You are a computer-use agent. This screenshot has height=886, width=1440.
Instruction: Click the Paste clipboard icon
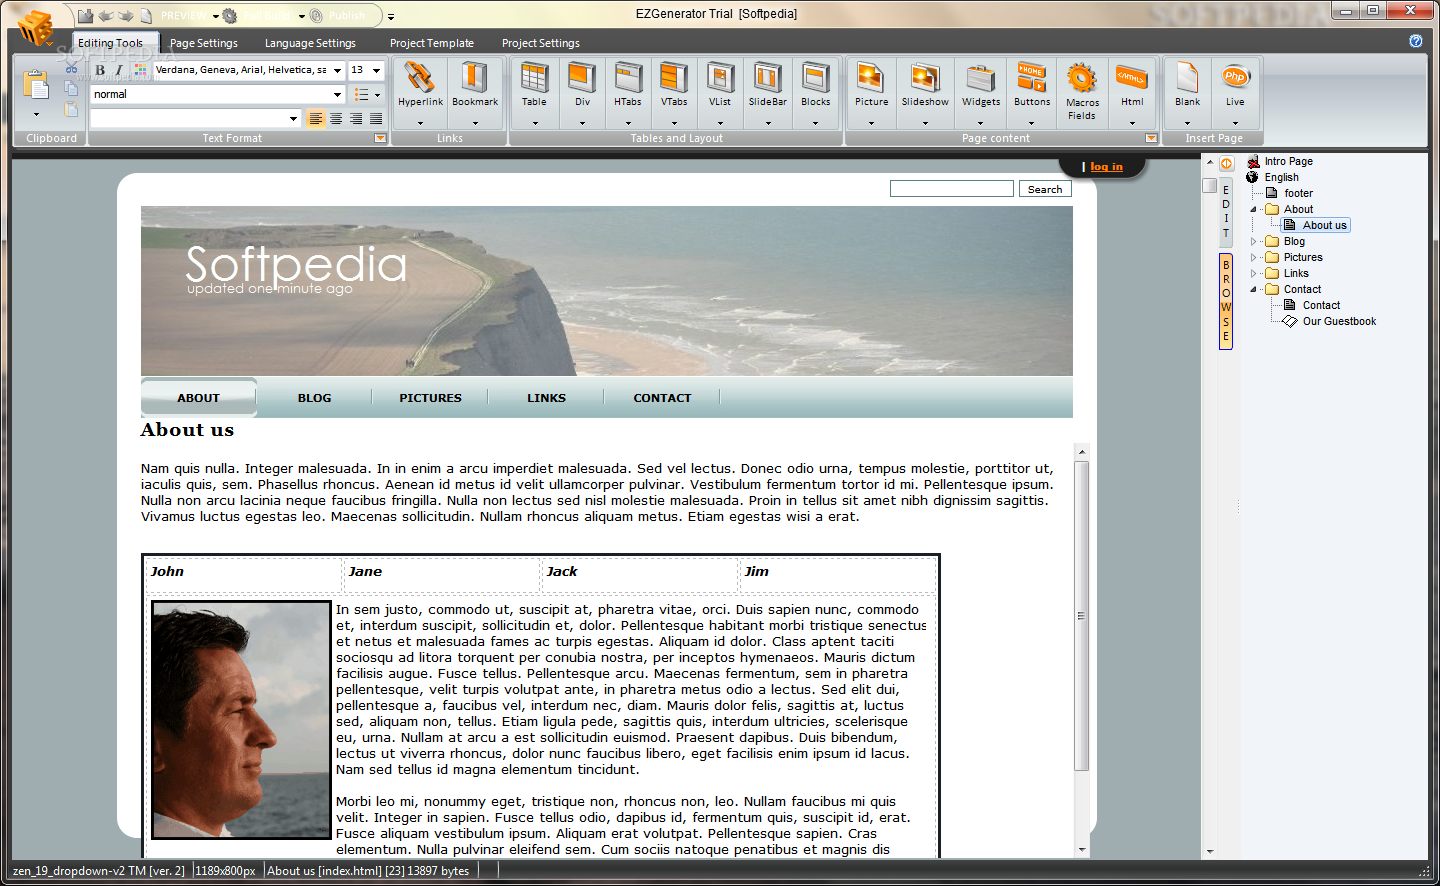[x=36, y=86]
